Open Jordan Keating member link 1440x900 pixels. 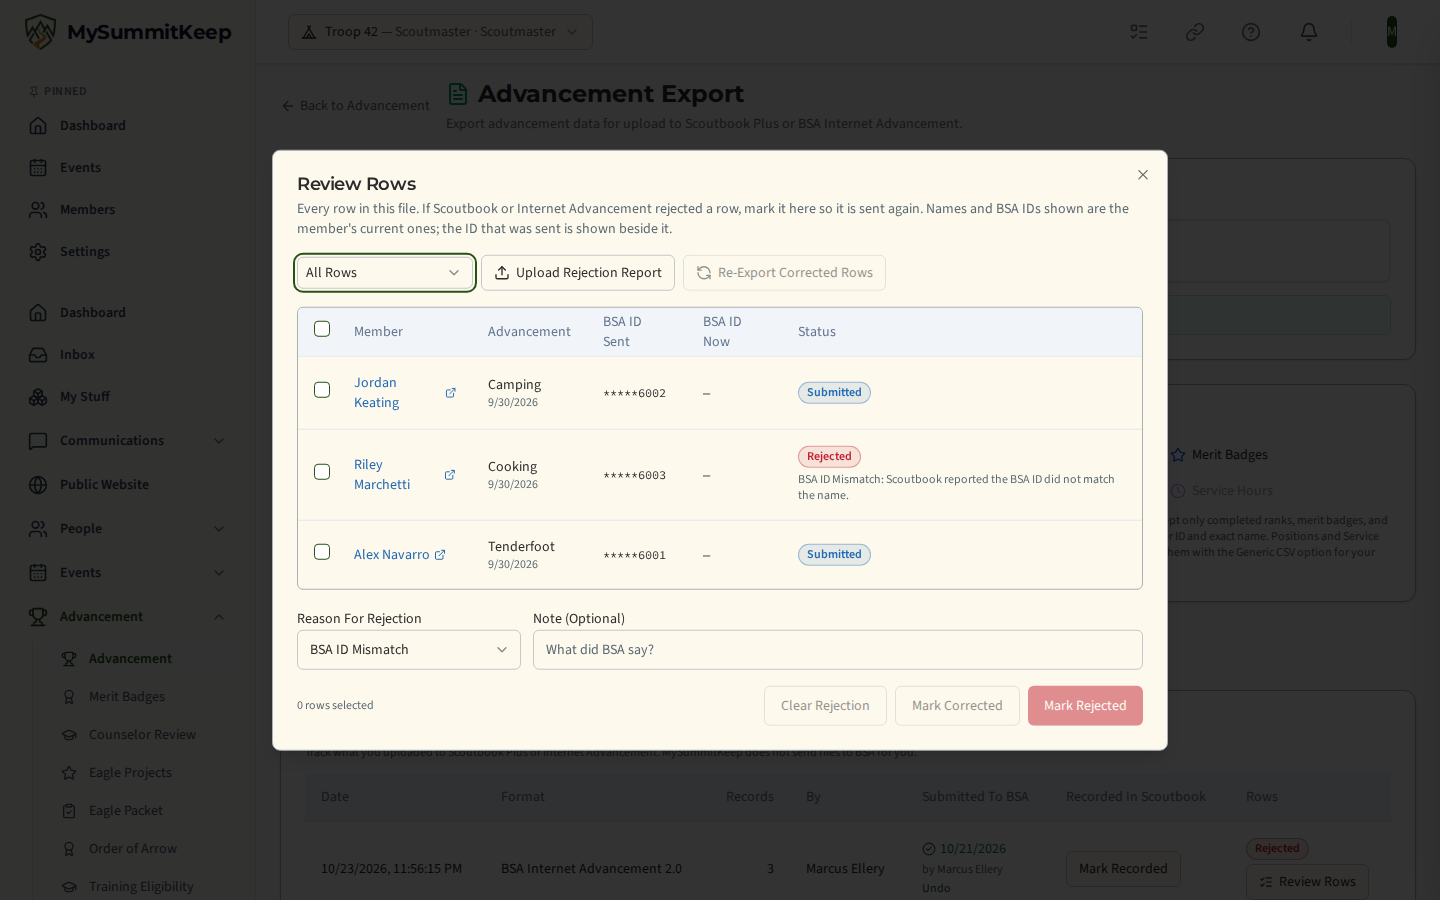[x=376, y=393]
